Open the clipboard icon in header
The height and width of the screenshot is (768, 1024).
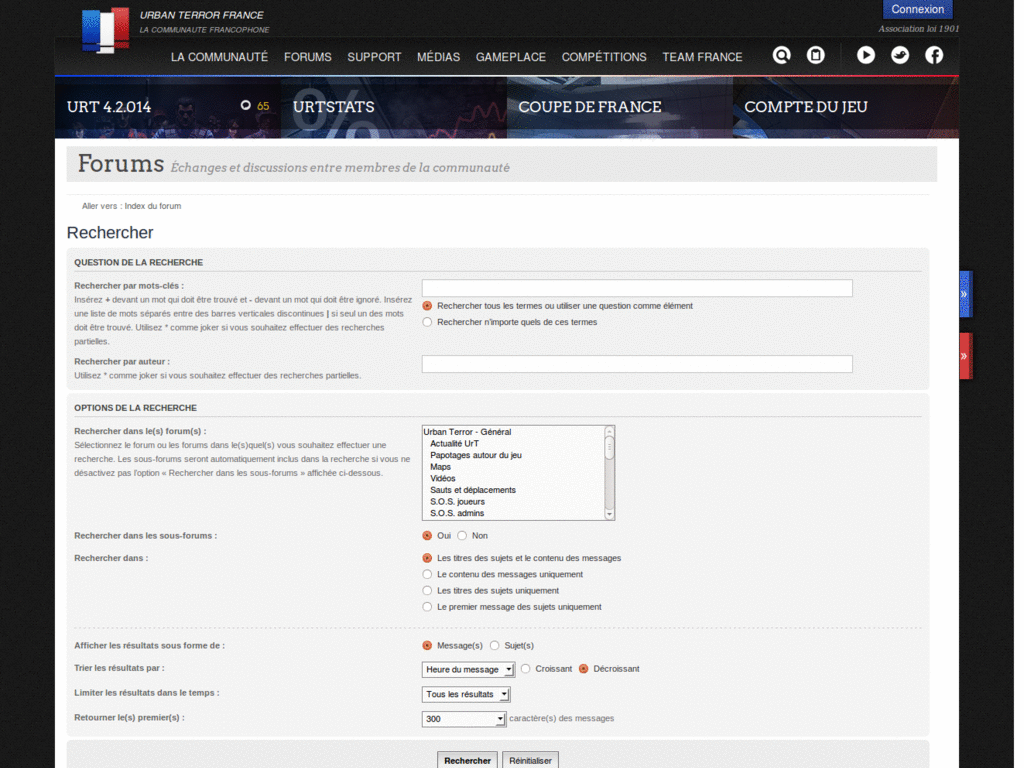816,56
